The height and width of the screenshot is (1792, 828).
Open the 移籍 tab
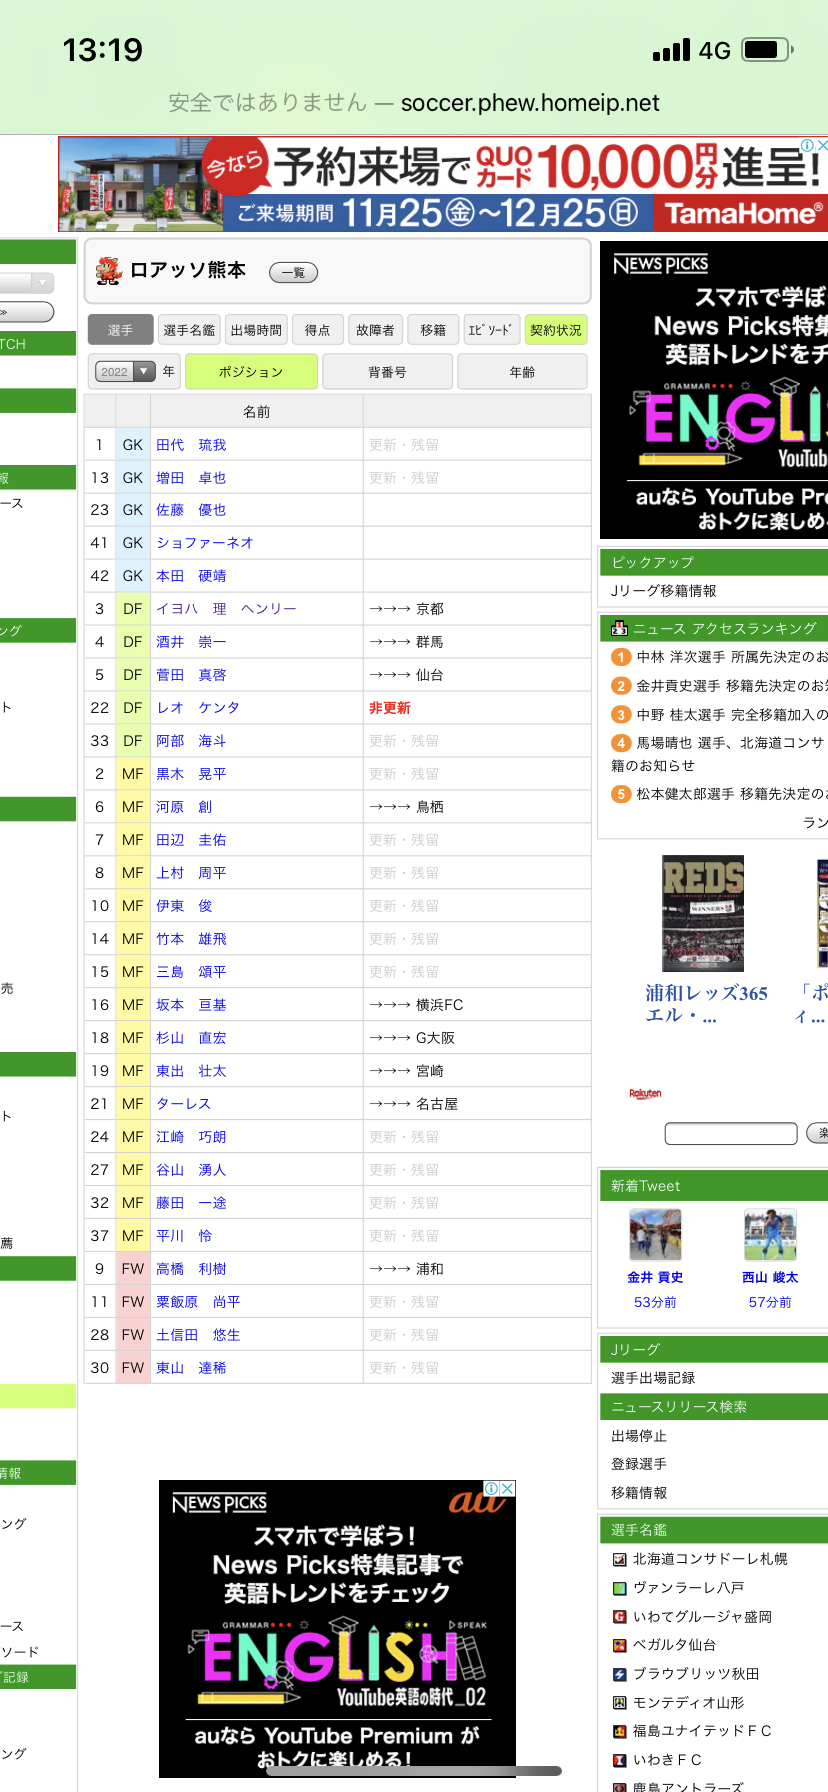[x=433, y=330]
